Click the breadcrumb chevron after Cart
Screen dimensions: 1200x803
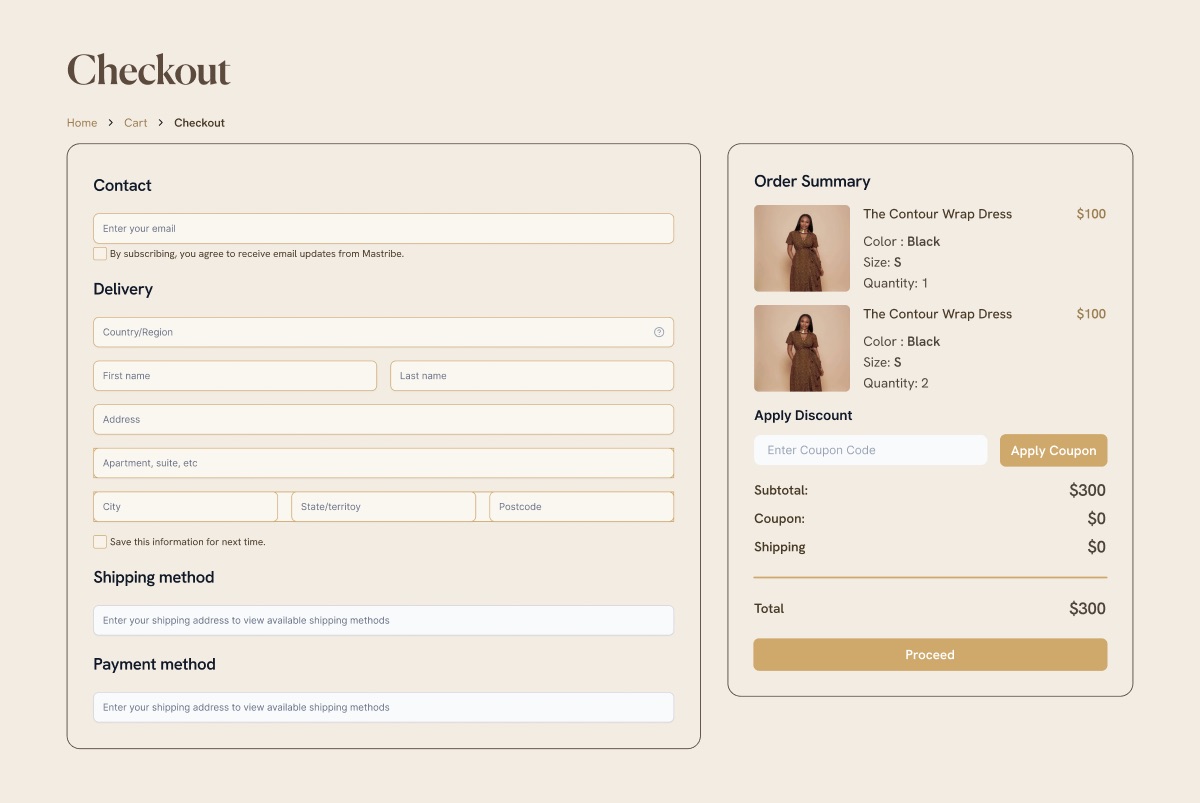[x=161, y=123]
